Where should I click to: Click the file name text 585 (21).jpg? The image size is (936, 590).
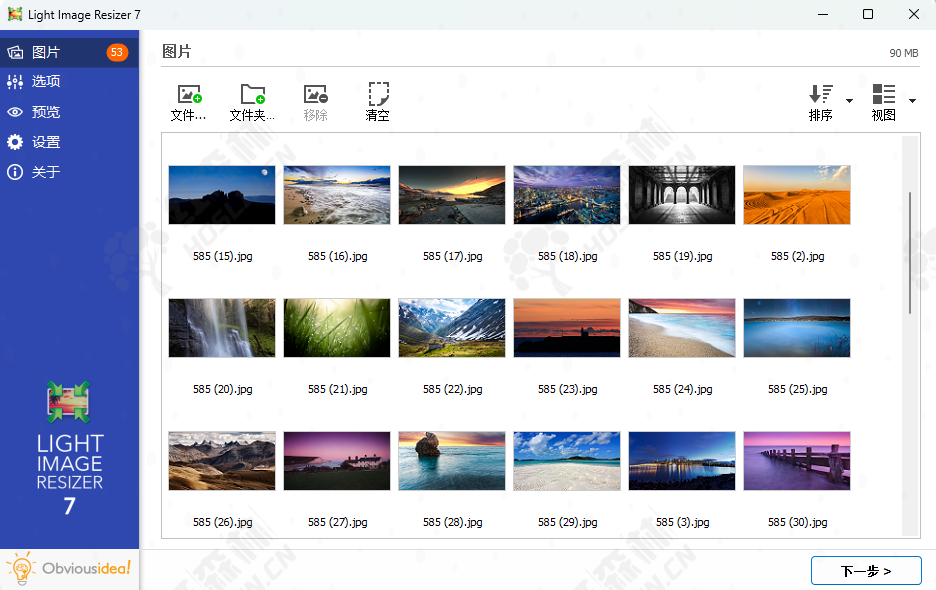pyautogui.click(x=338, y=389)
